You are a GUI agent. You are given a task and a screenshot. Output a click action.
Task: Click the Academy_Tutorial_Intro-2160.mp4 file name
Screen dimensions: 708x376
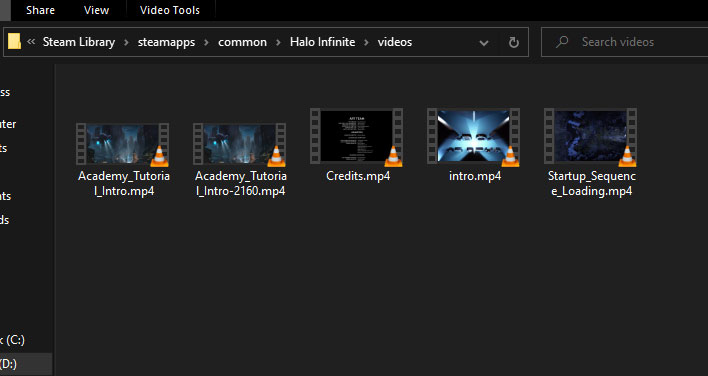coord(241,183)
